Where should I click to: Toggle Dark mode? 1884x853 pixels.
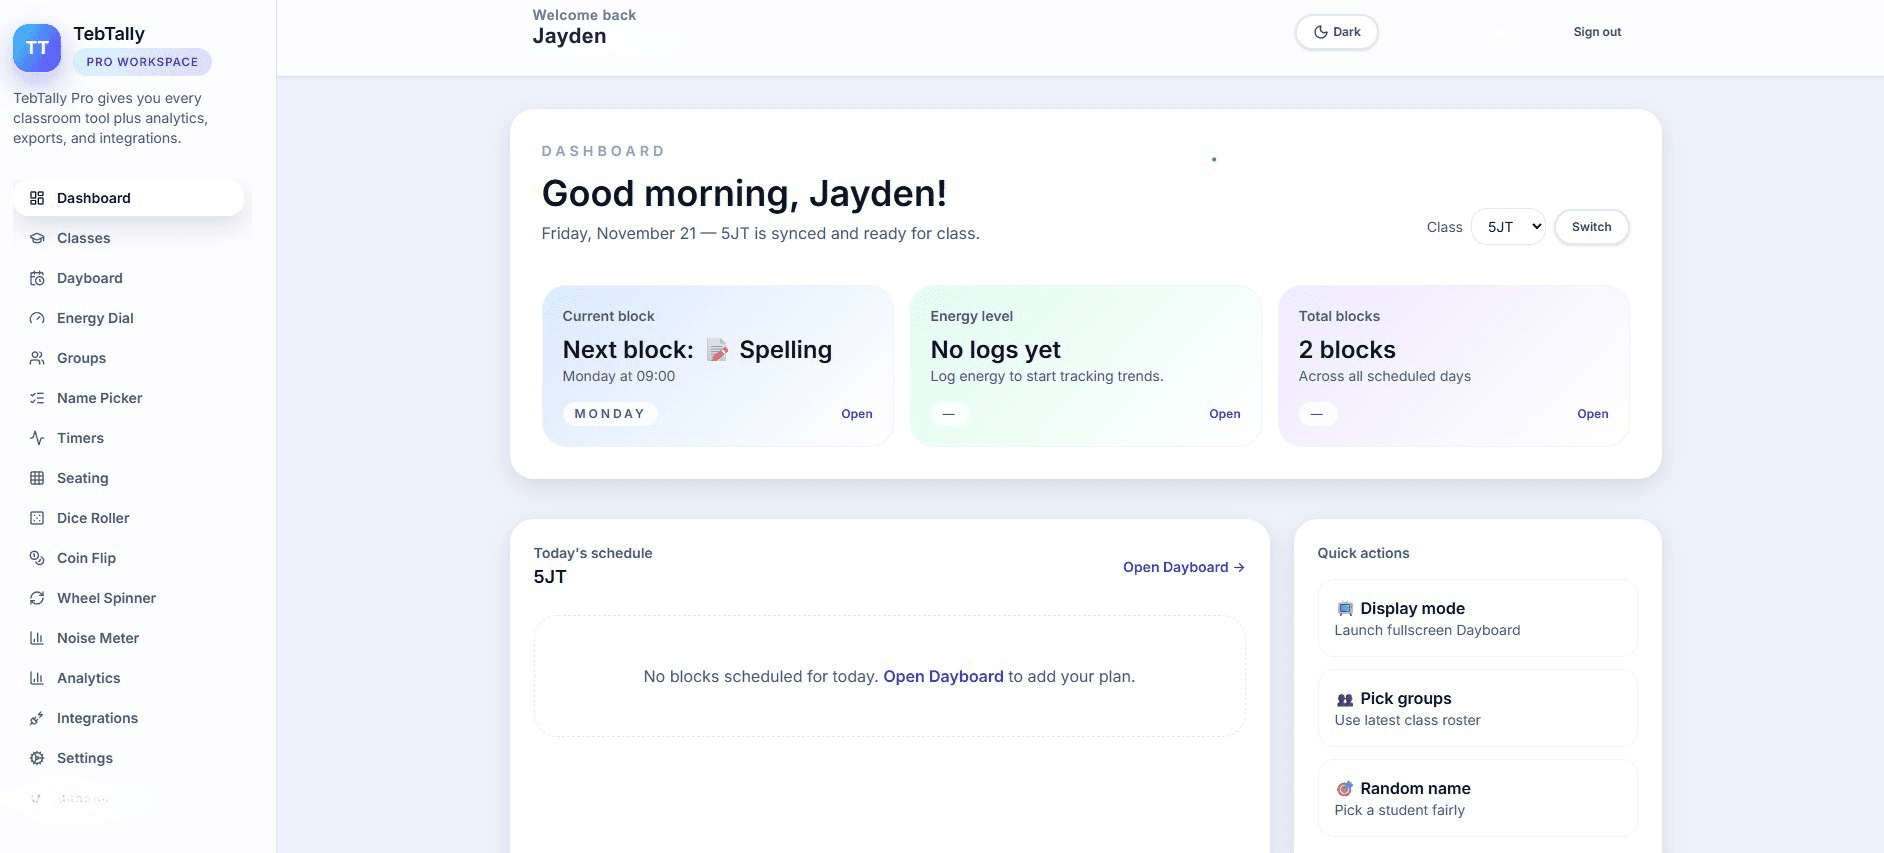pos(1336,32)
